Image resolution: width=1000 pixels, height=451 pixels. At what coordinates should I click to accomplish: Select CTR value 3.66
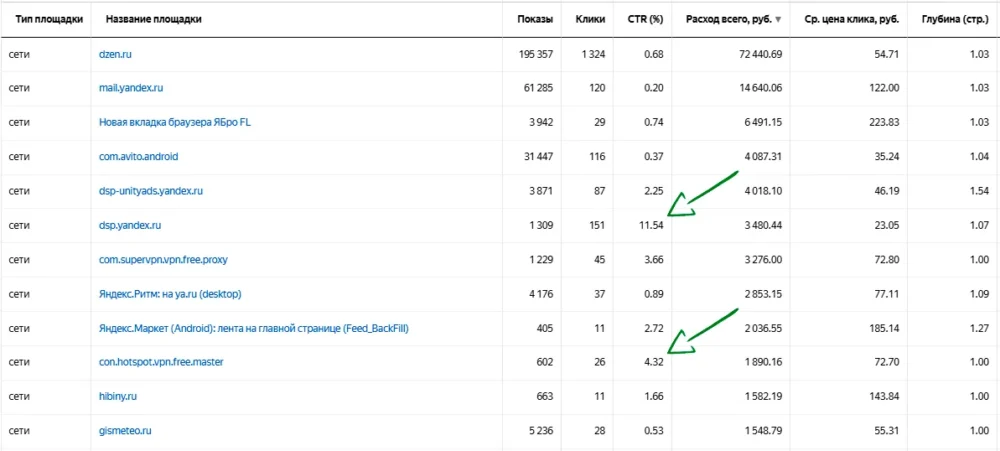click(x=654, y=260)
